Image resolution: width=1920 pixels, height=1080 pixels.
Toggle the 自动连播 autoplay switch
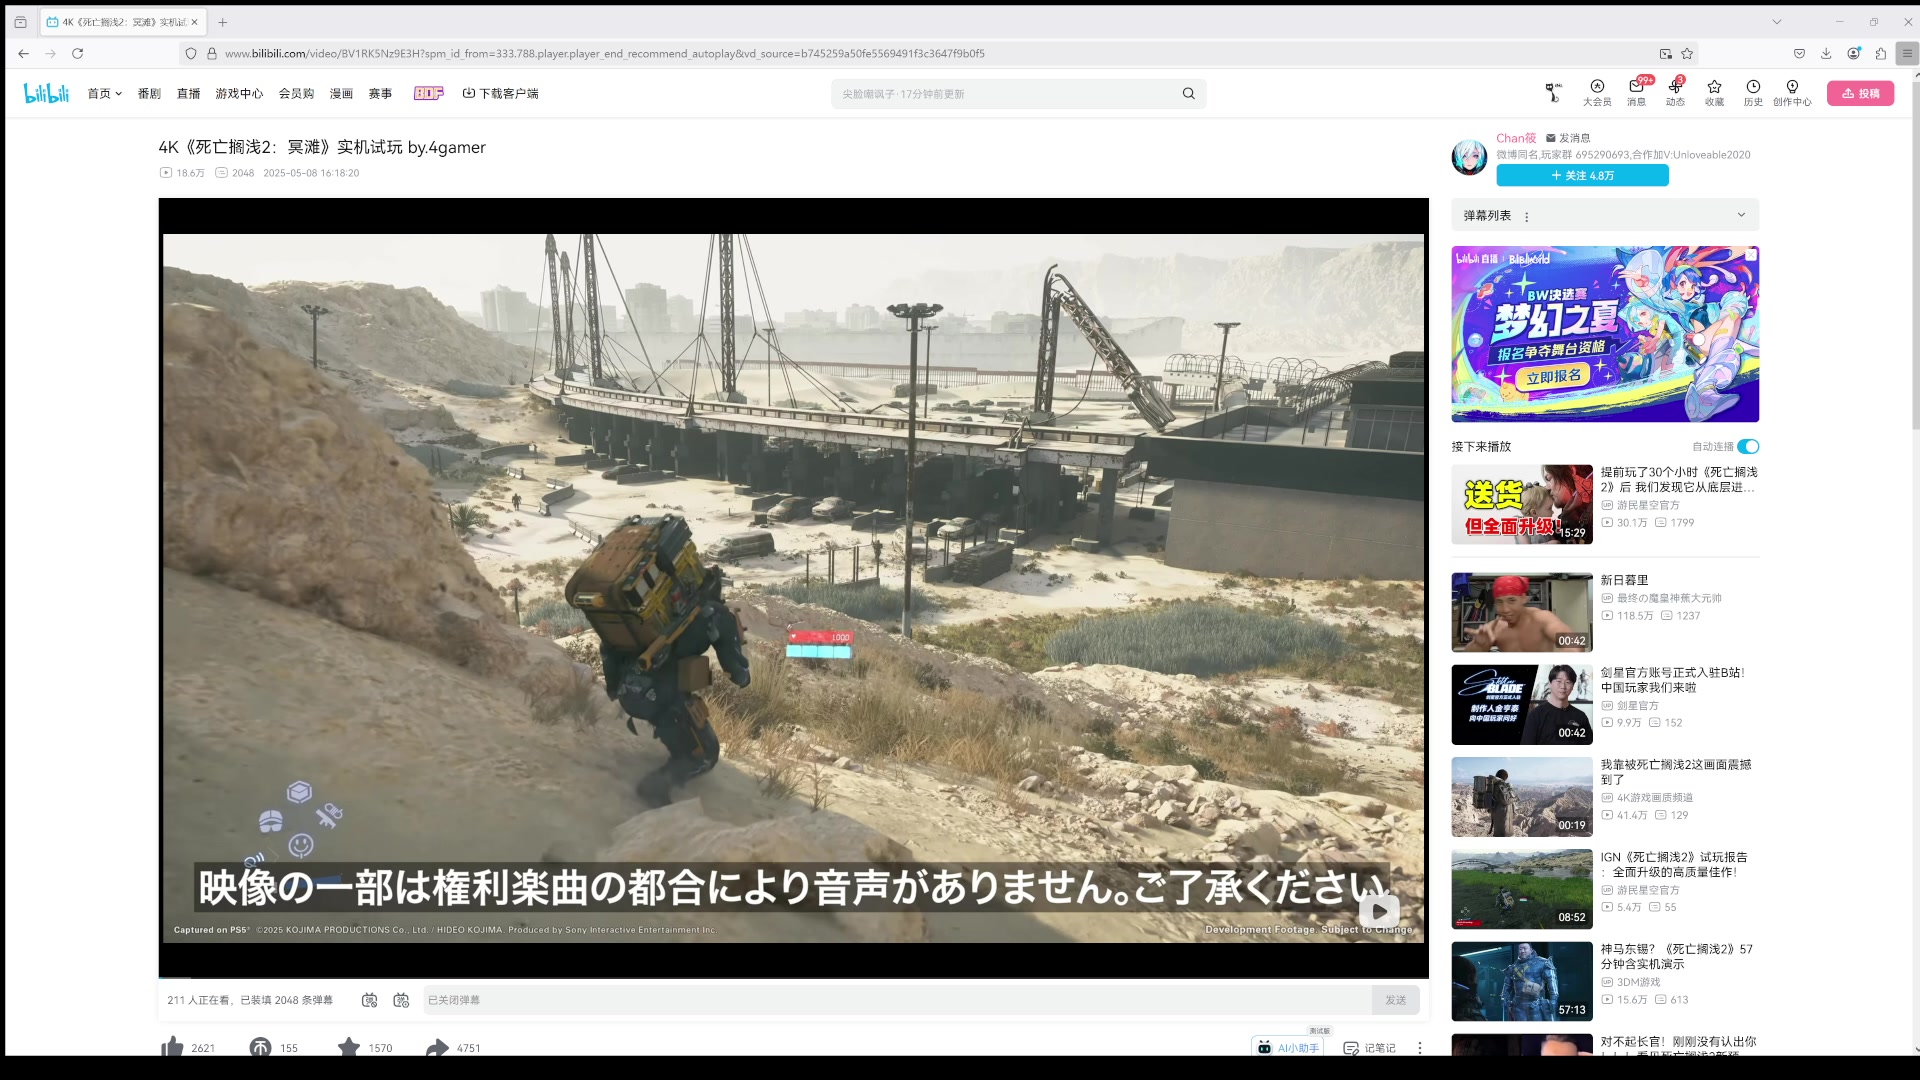click(1748, 446)
